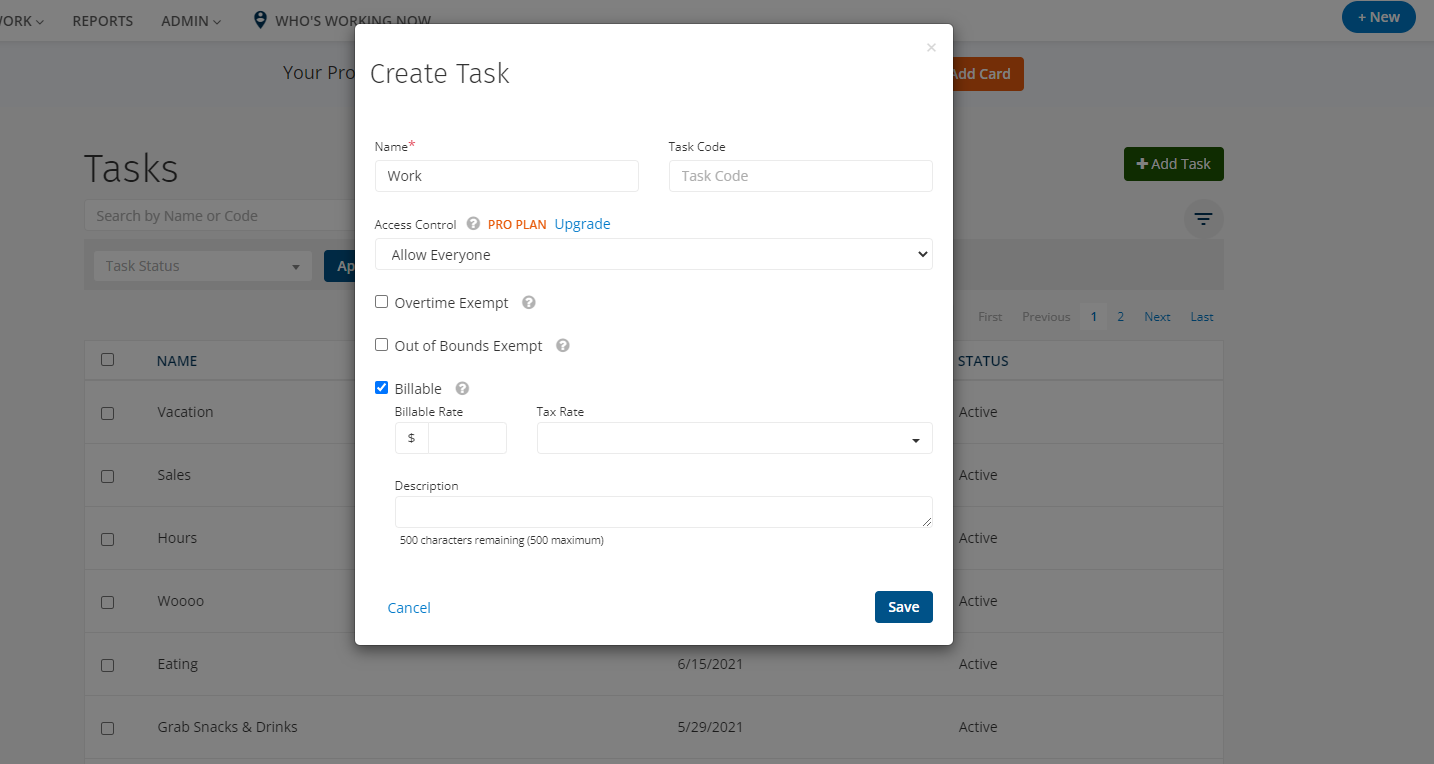The width and height of the screenshot is (1434, 764).
Task: Click the Search by Name or Code box
Action: pyautogui.click(x=220, y=216)
